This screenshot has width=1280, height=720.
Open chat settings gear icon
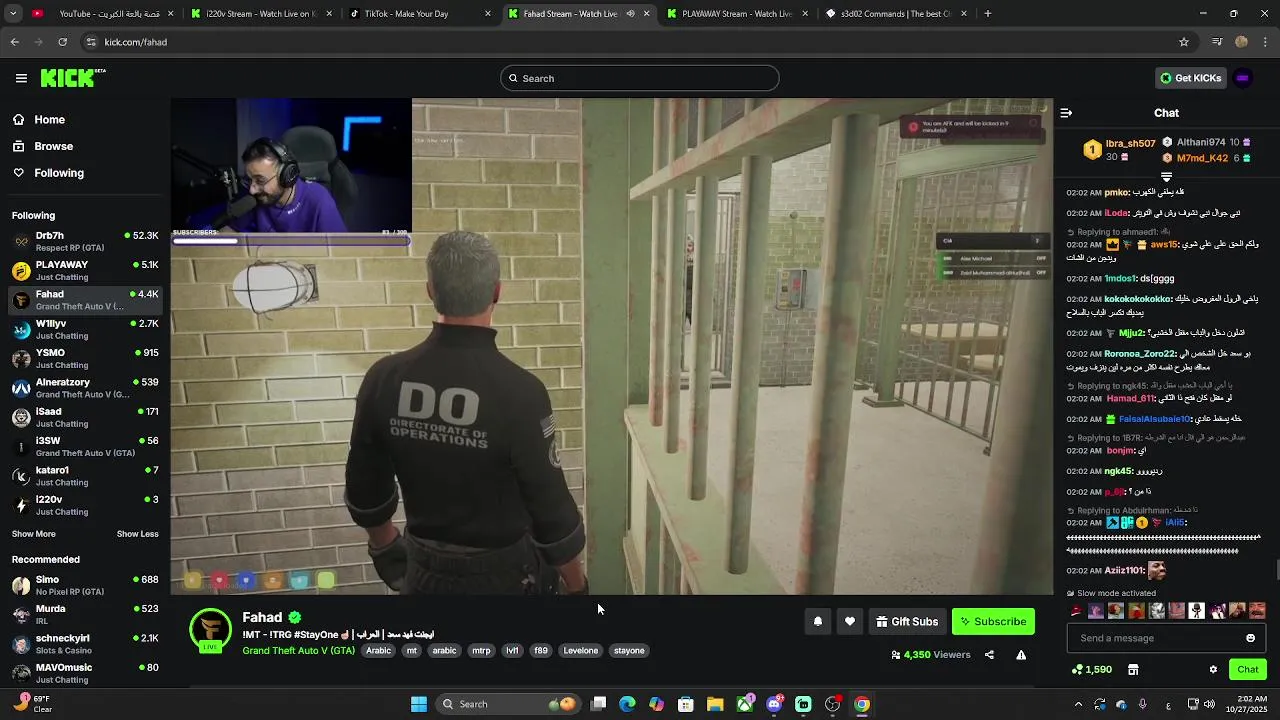point(1213,669)
